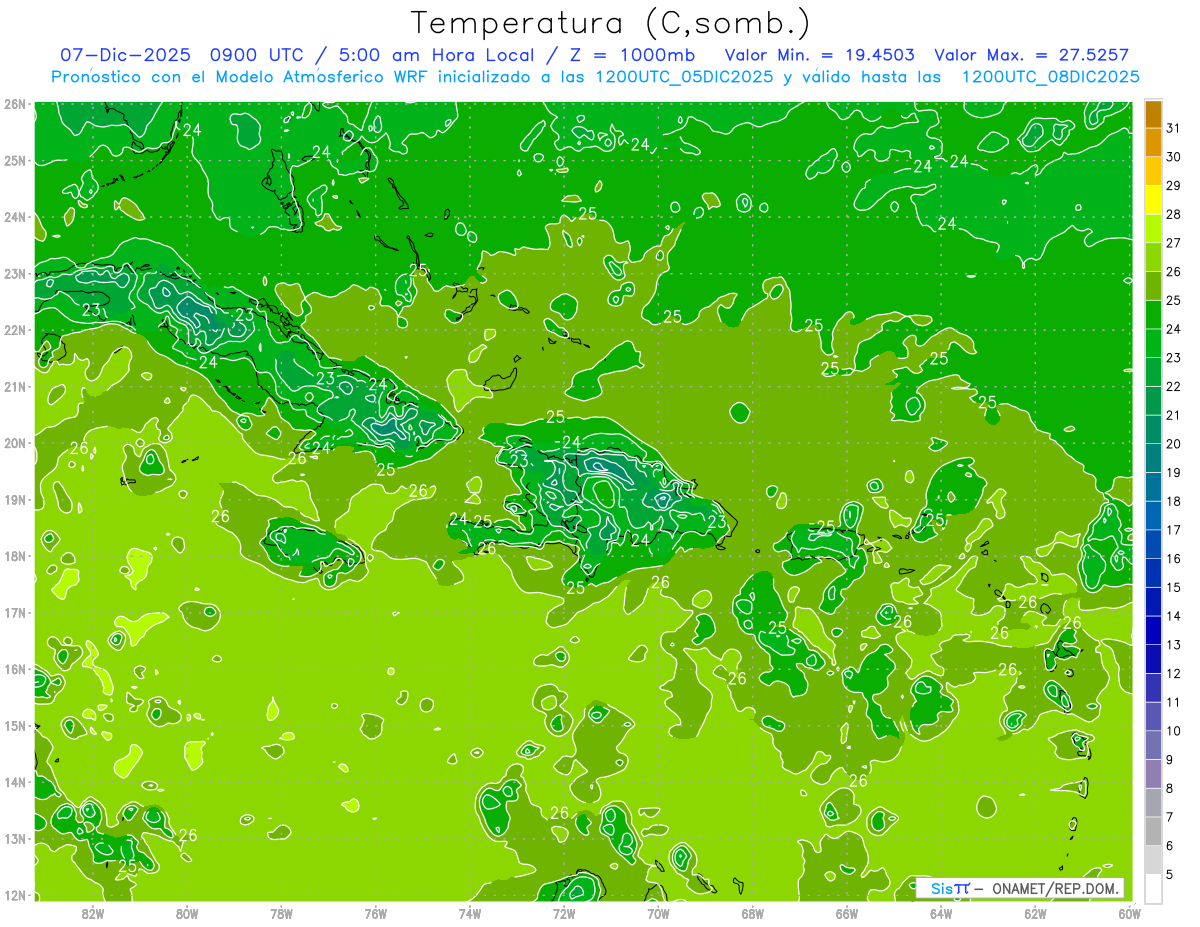Screen dimensions: 1200x927
Task: Click the color scale label 9
Action: click(x=1170, y=759)
